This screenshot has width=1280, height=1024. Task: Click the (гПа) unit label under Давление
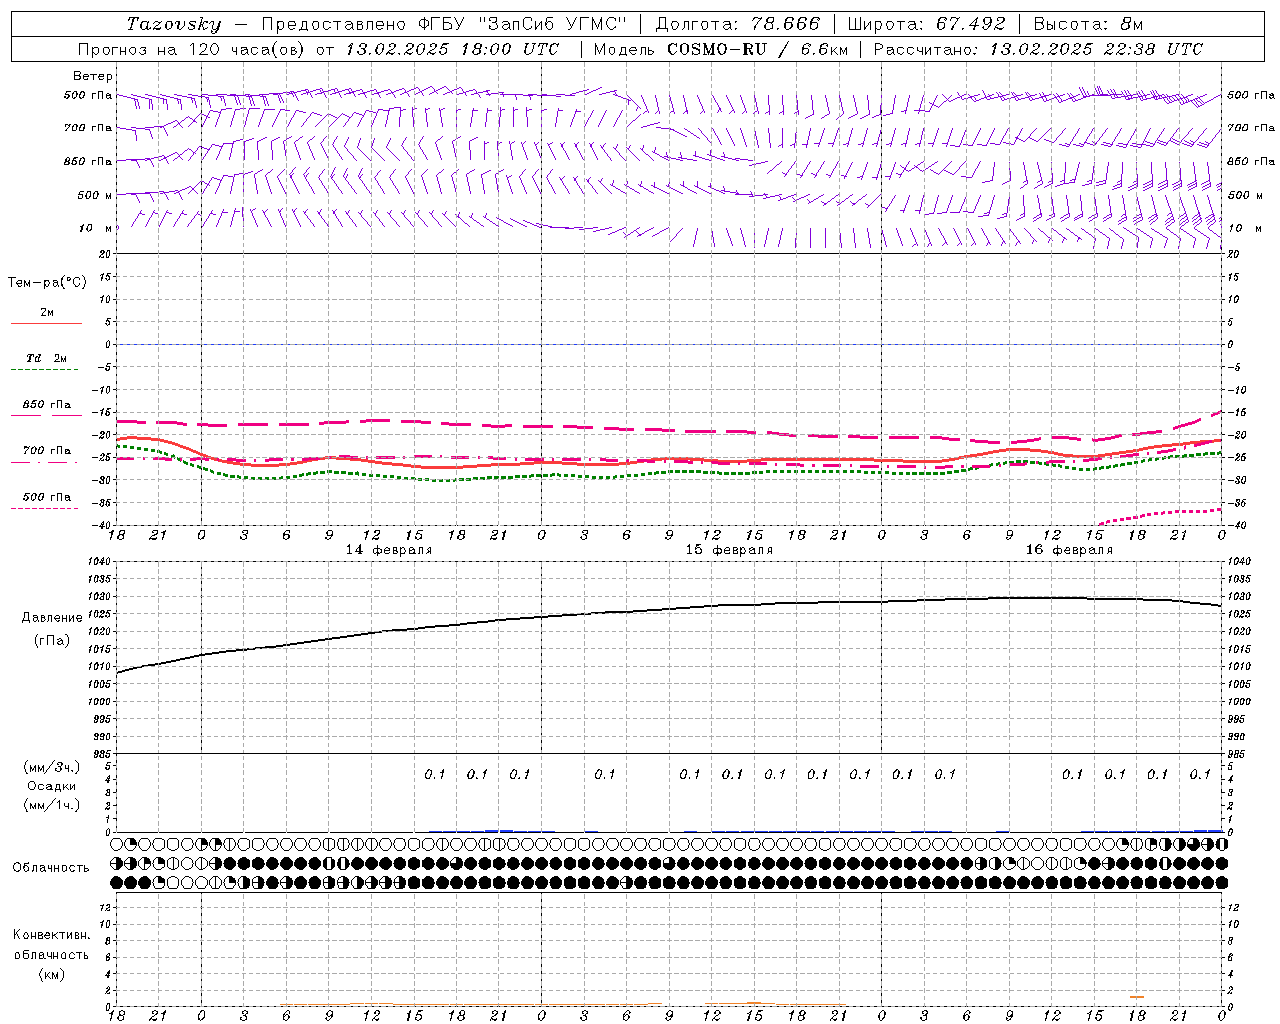(52, 641)
